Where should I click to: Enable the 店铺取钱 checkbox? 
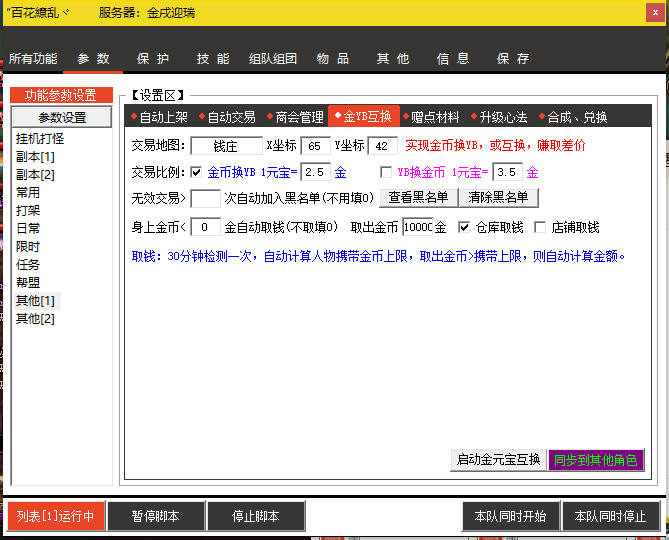coord(540,227)
